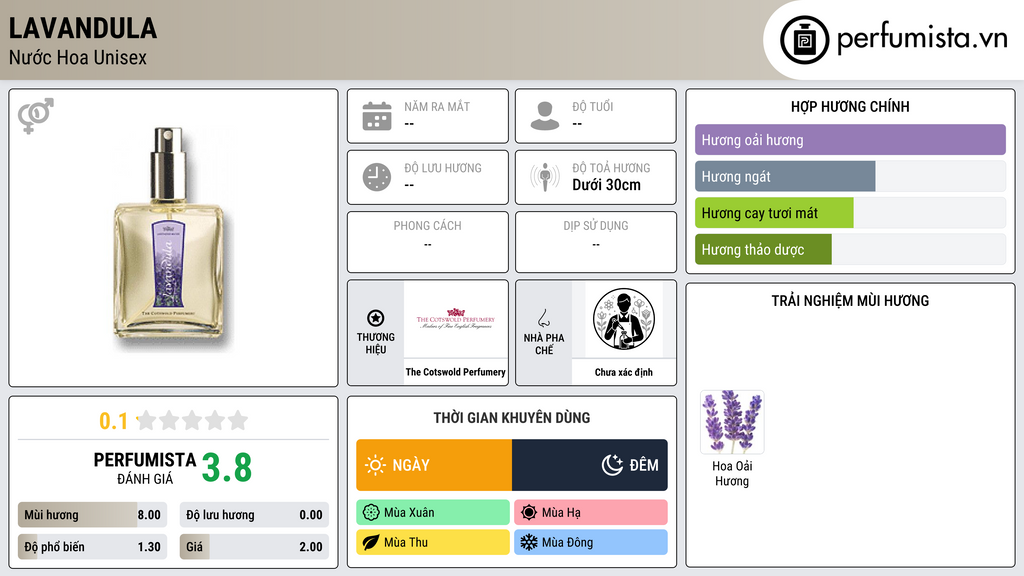Click the flower icon beside Mùa Xuân

371,513
